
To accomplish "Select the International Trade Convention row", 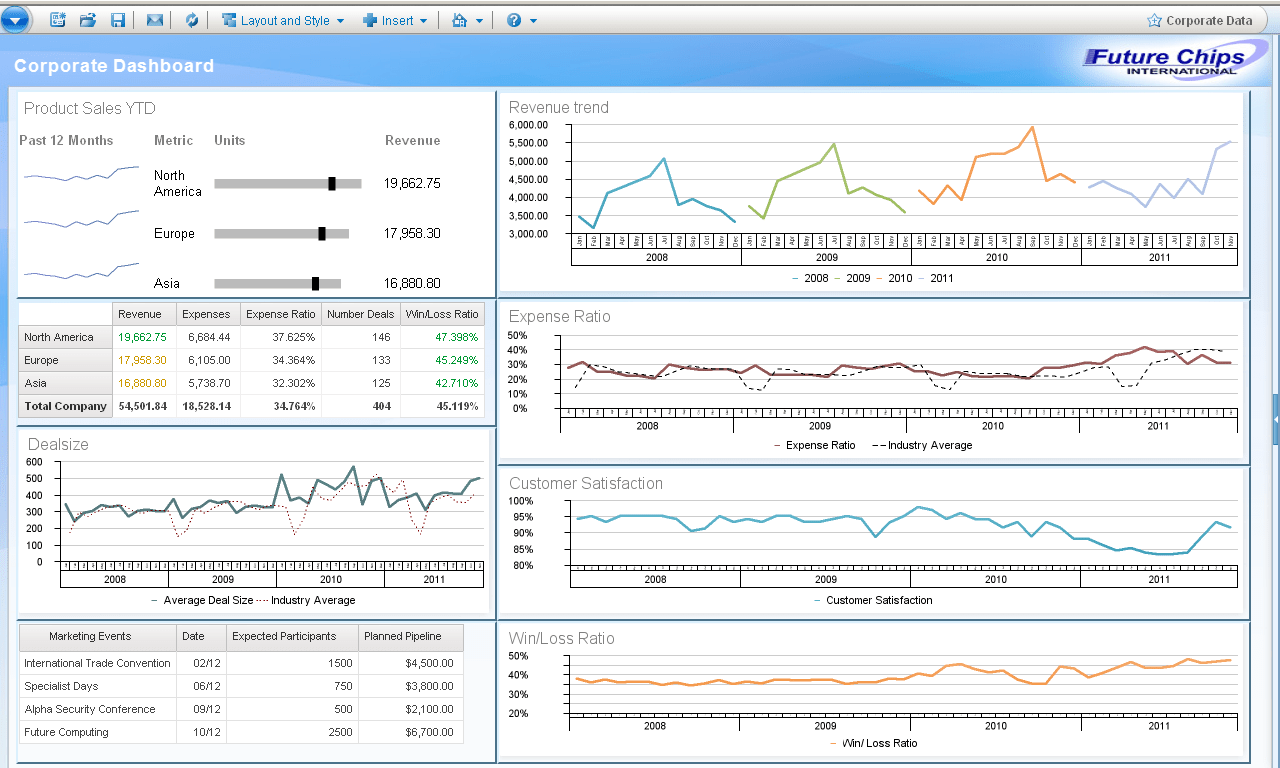I will 97,663.
